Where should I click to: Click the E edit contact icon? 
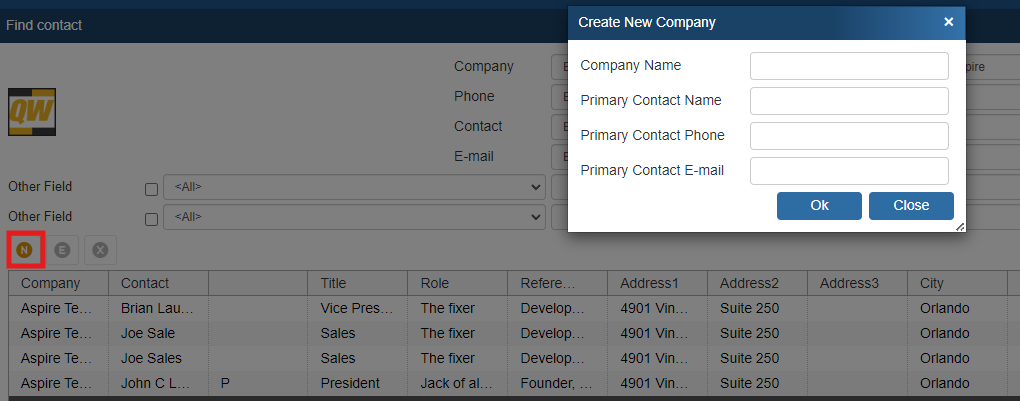coord(62,249)
